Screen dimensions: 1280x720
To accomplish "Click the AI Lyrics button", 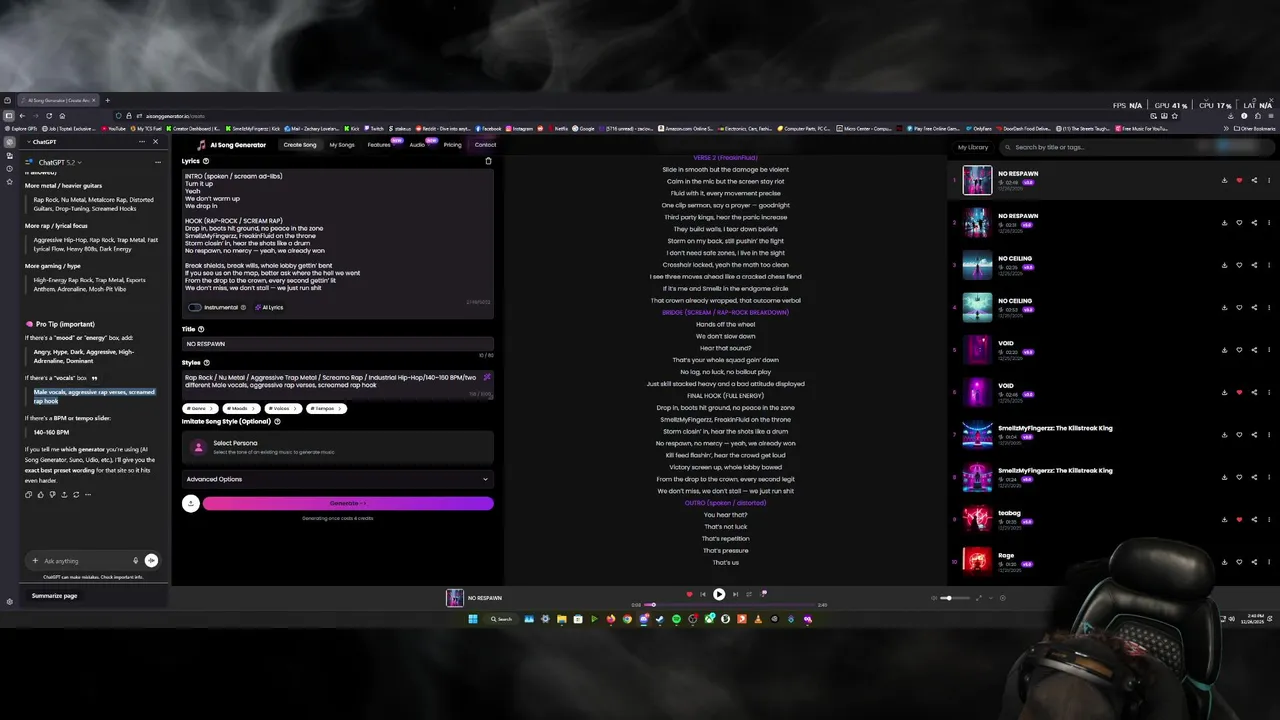I will [x=269, y=307].
